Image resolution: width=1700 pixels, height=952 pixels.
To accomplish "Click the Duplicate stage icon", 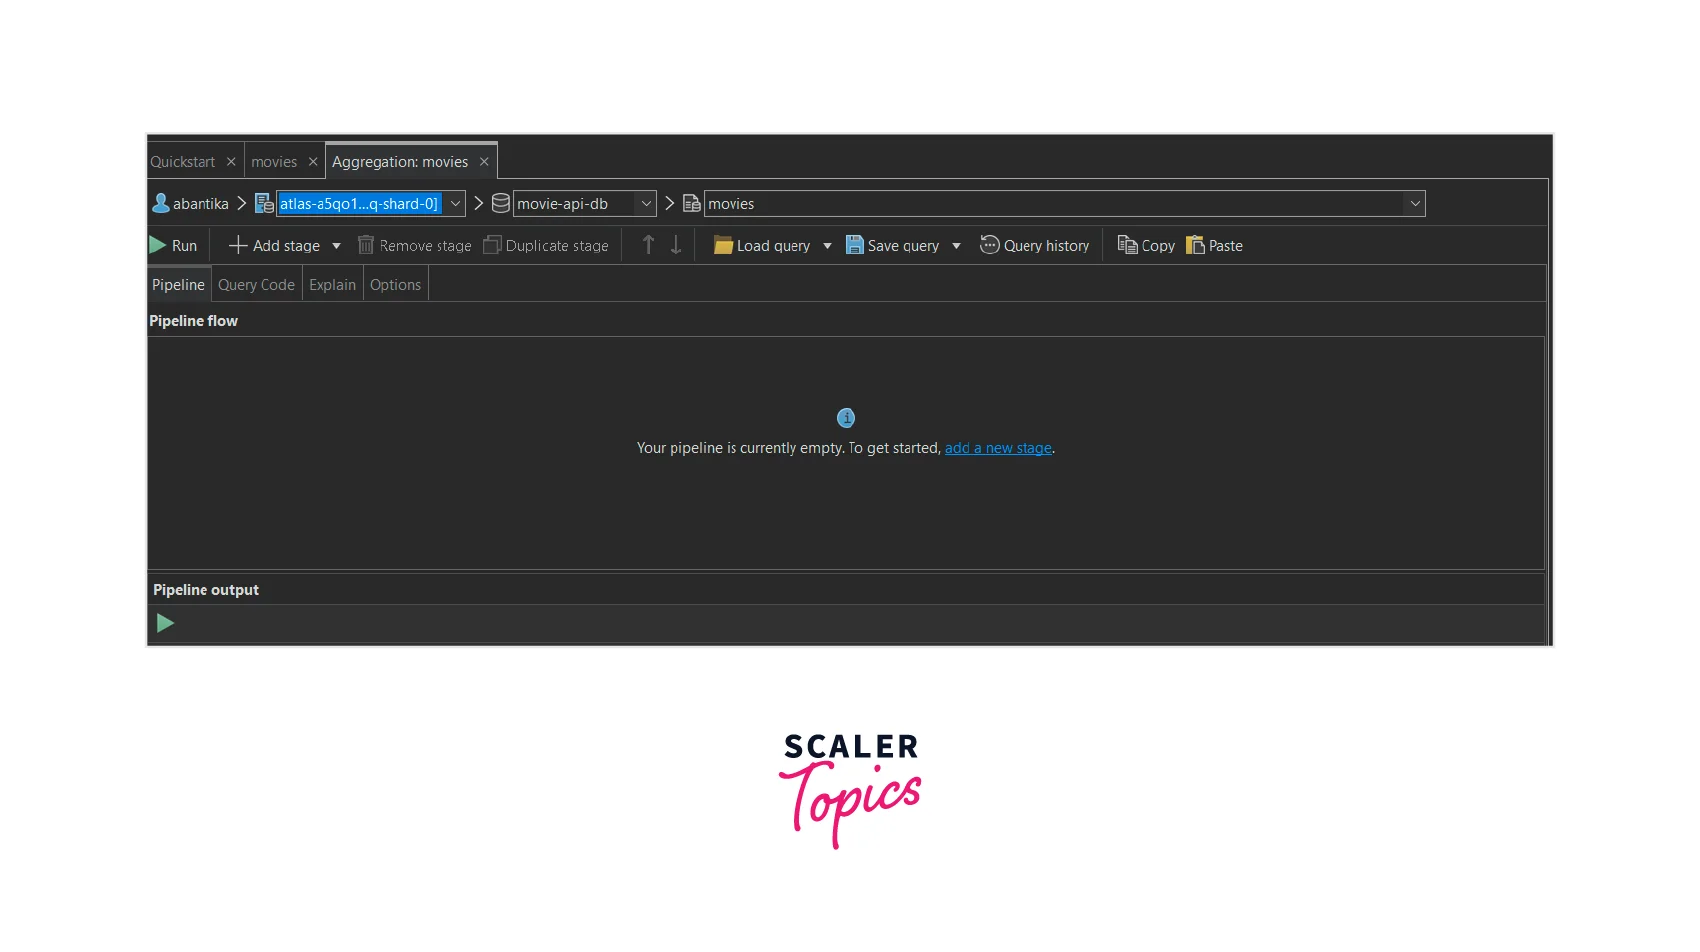I will 492,245.
